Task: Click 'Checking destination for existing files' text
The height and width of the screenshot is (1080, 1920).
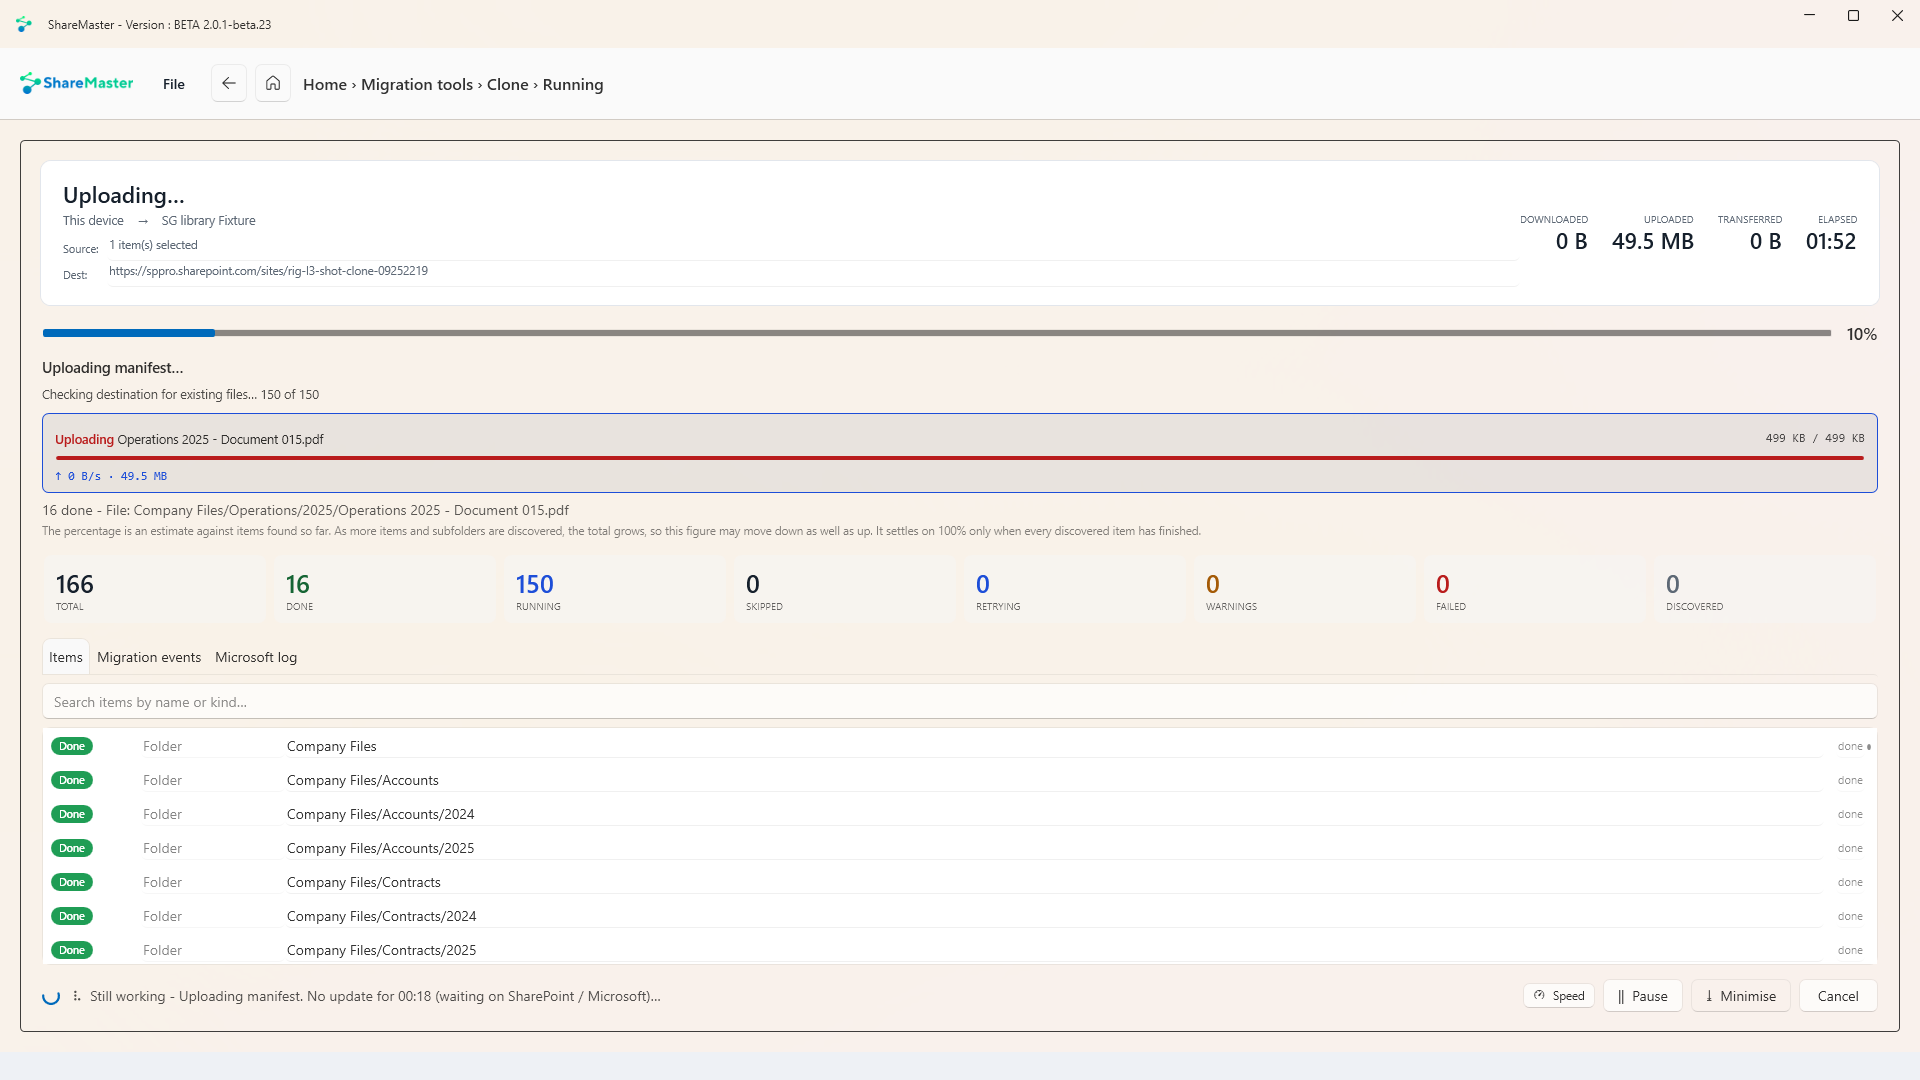Action: click(180, 395)
